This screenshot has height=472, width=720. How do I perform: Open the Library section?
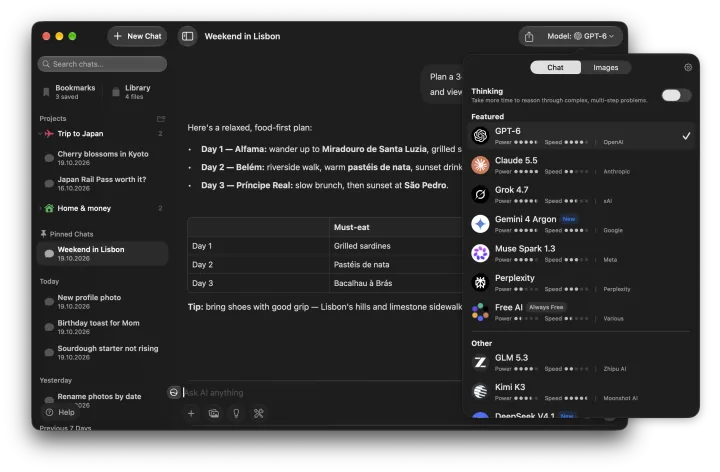(132, 92)
